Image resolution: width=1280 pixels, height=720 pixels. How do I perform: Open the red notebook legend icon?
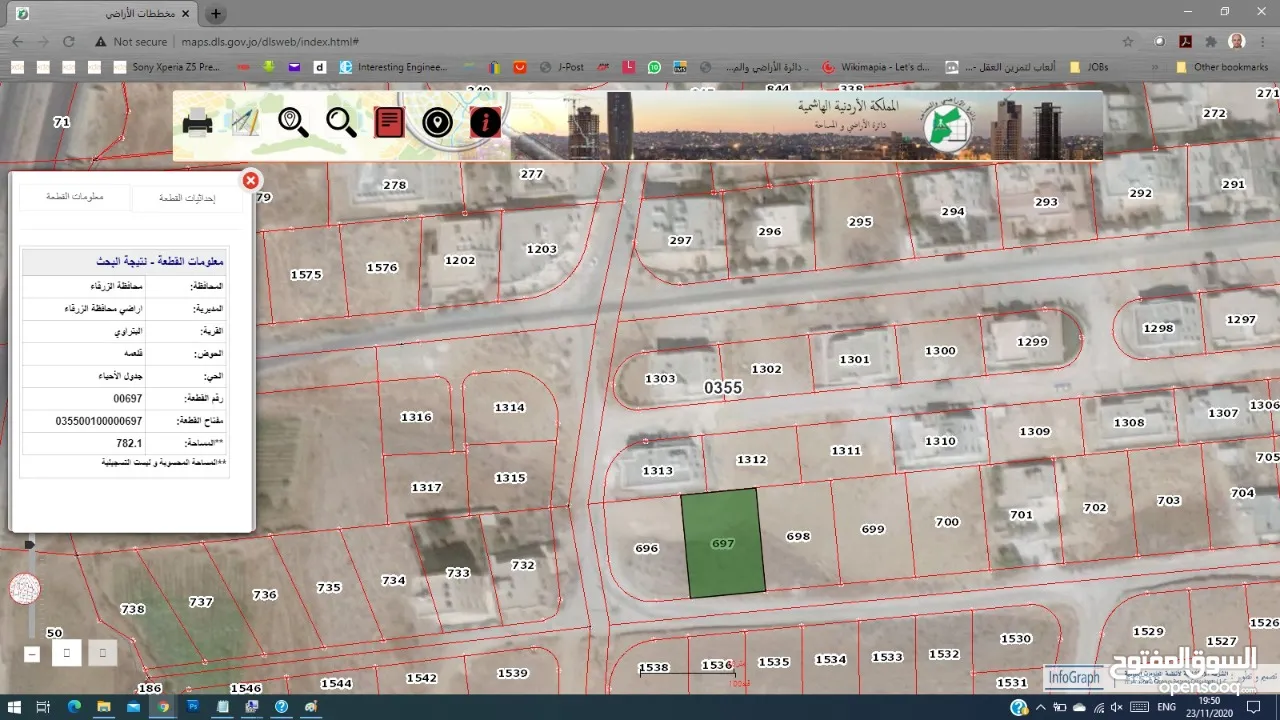coord(389,122)
